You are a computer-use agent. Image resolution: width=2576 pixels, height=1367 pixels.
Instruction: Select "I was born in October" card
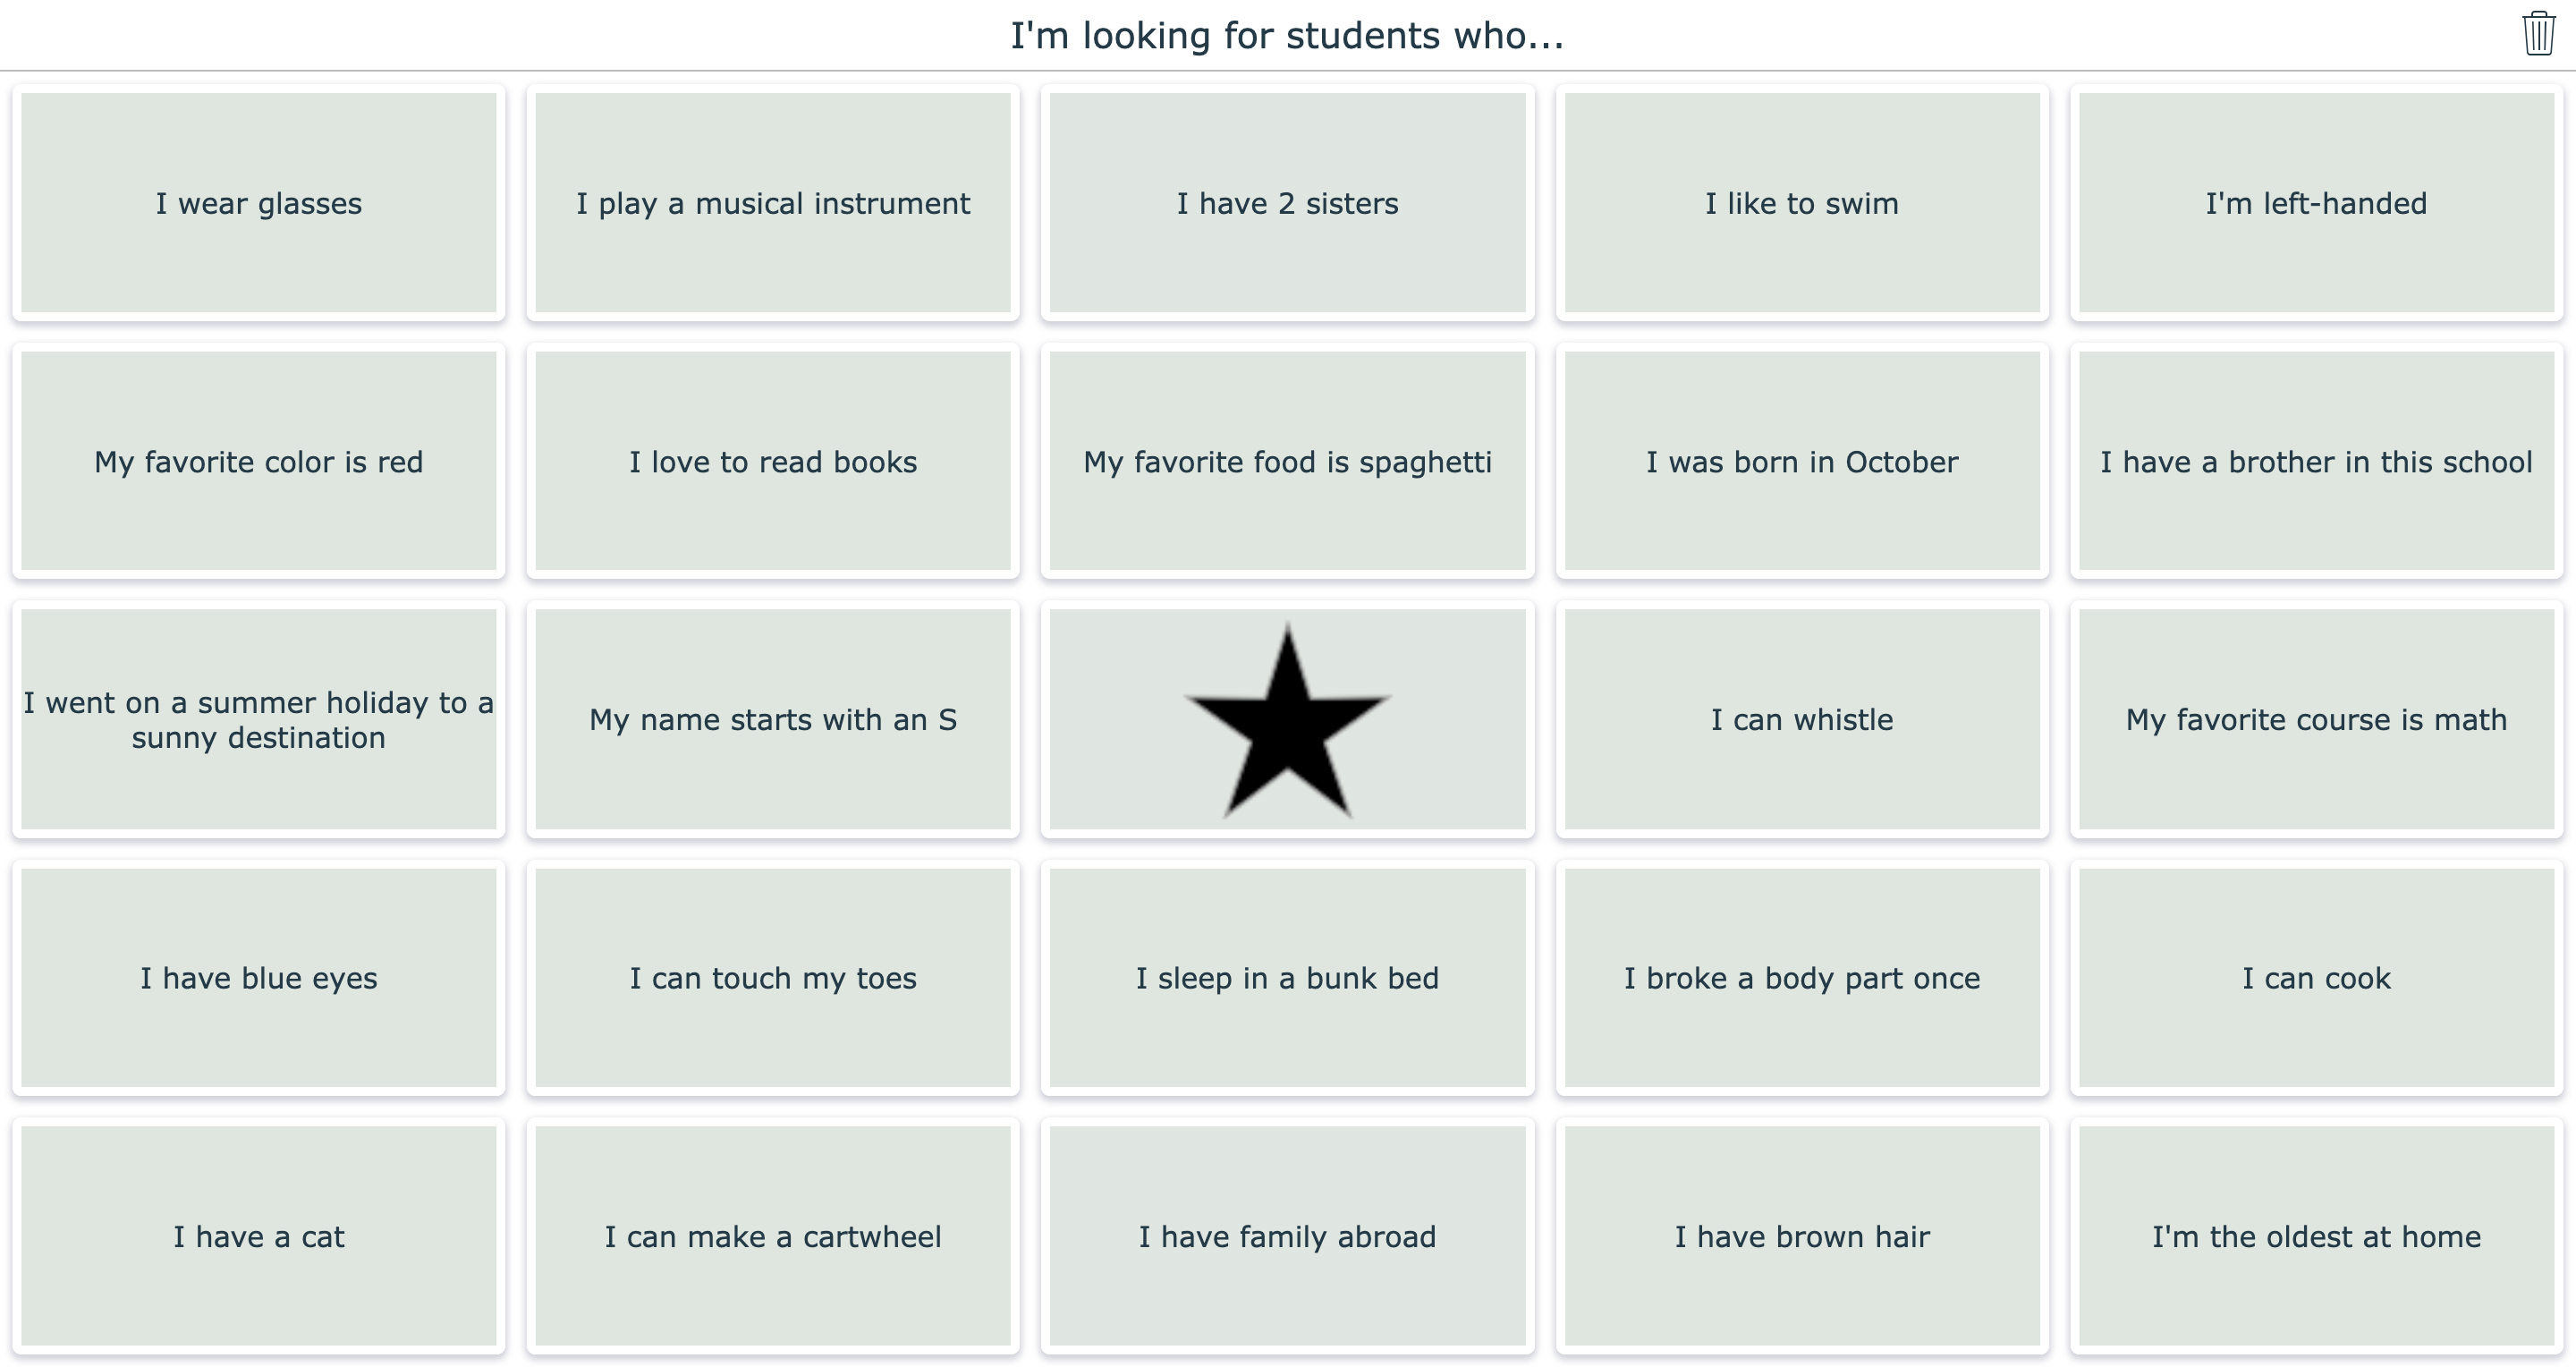point(1802,461)
